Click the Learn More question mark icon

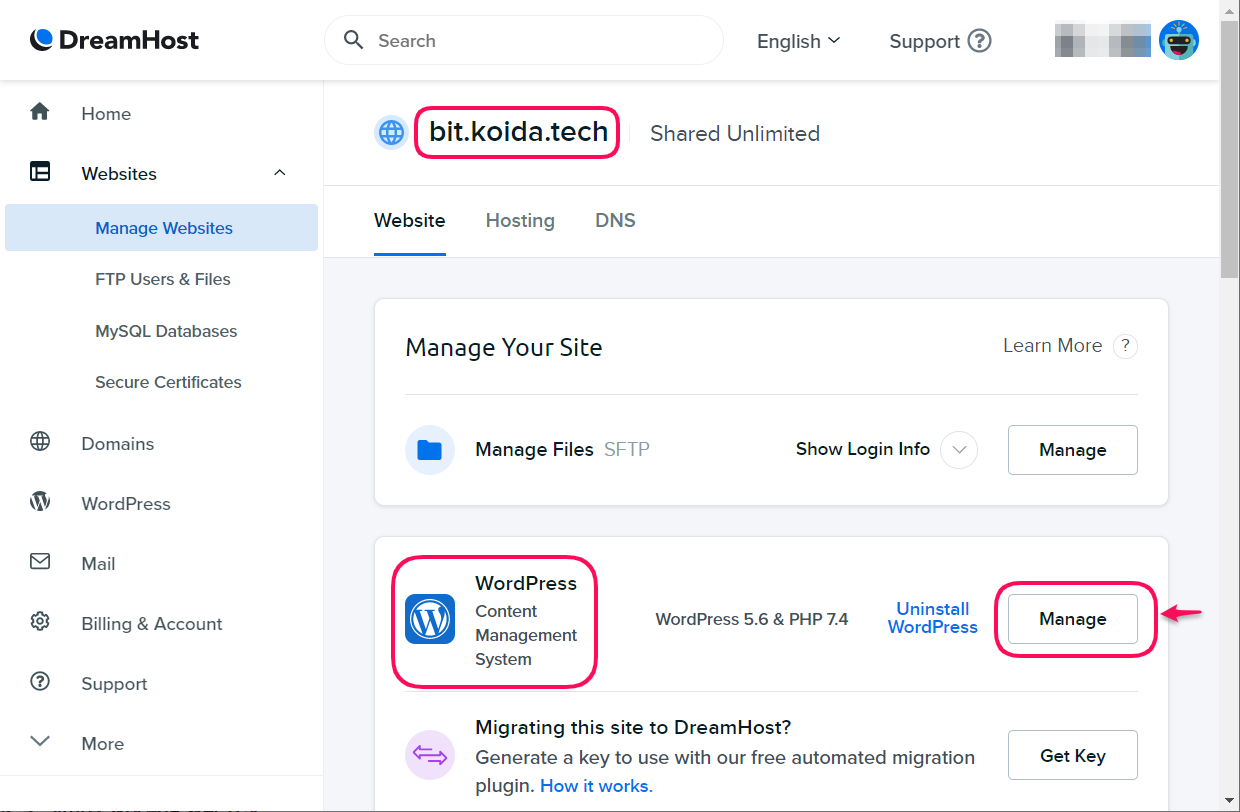[x=1125, y=346]
